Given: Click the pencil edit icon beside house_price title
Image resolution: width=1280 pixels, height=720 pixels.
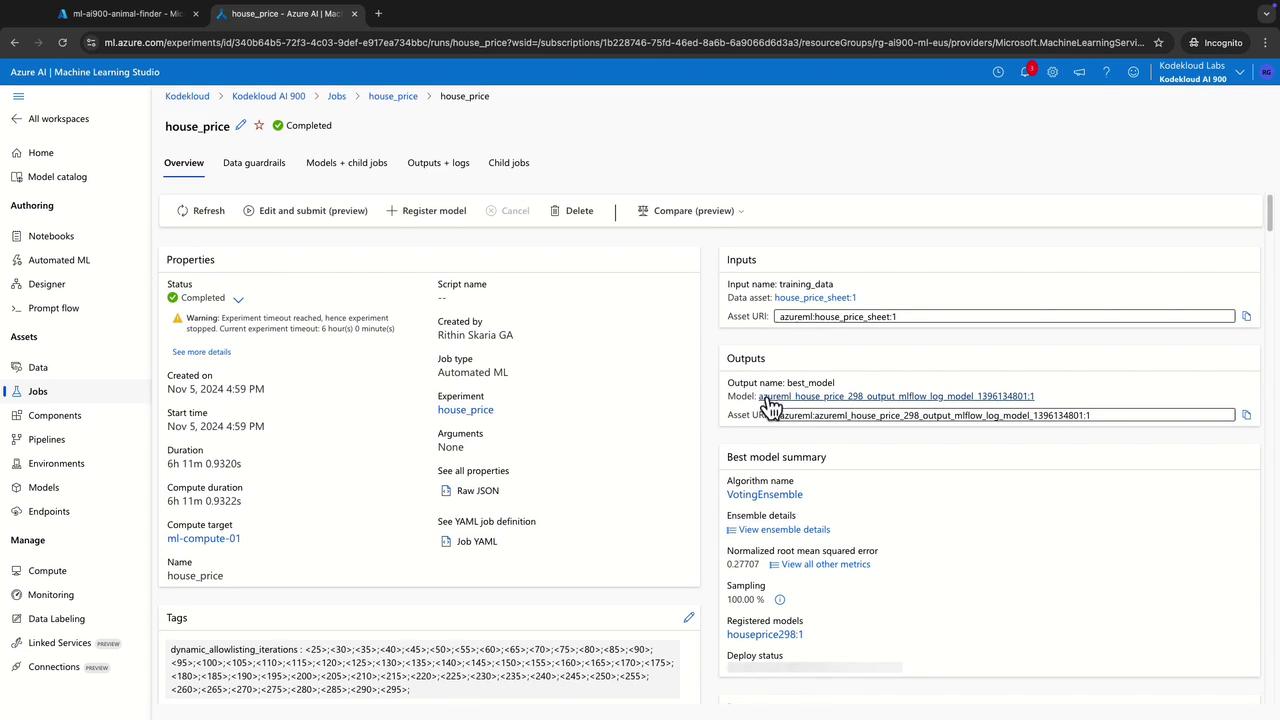Looking at the screenshot, I should [x=241, y=125].
